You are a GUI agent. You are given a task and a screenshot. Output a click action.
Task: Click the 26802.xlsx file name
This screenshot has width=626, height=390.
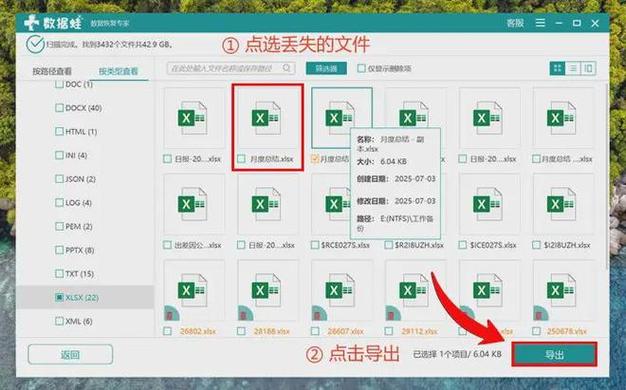198,331
